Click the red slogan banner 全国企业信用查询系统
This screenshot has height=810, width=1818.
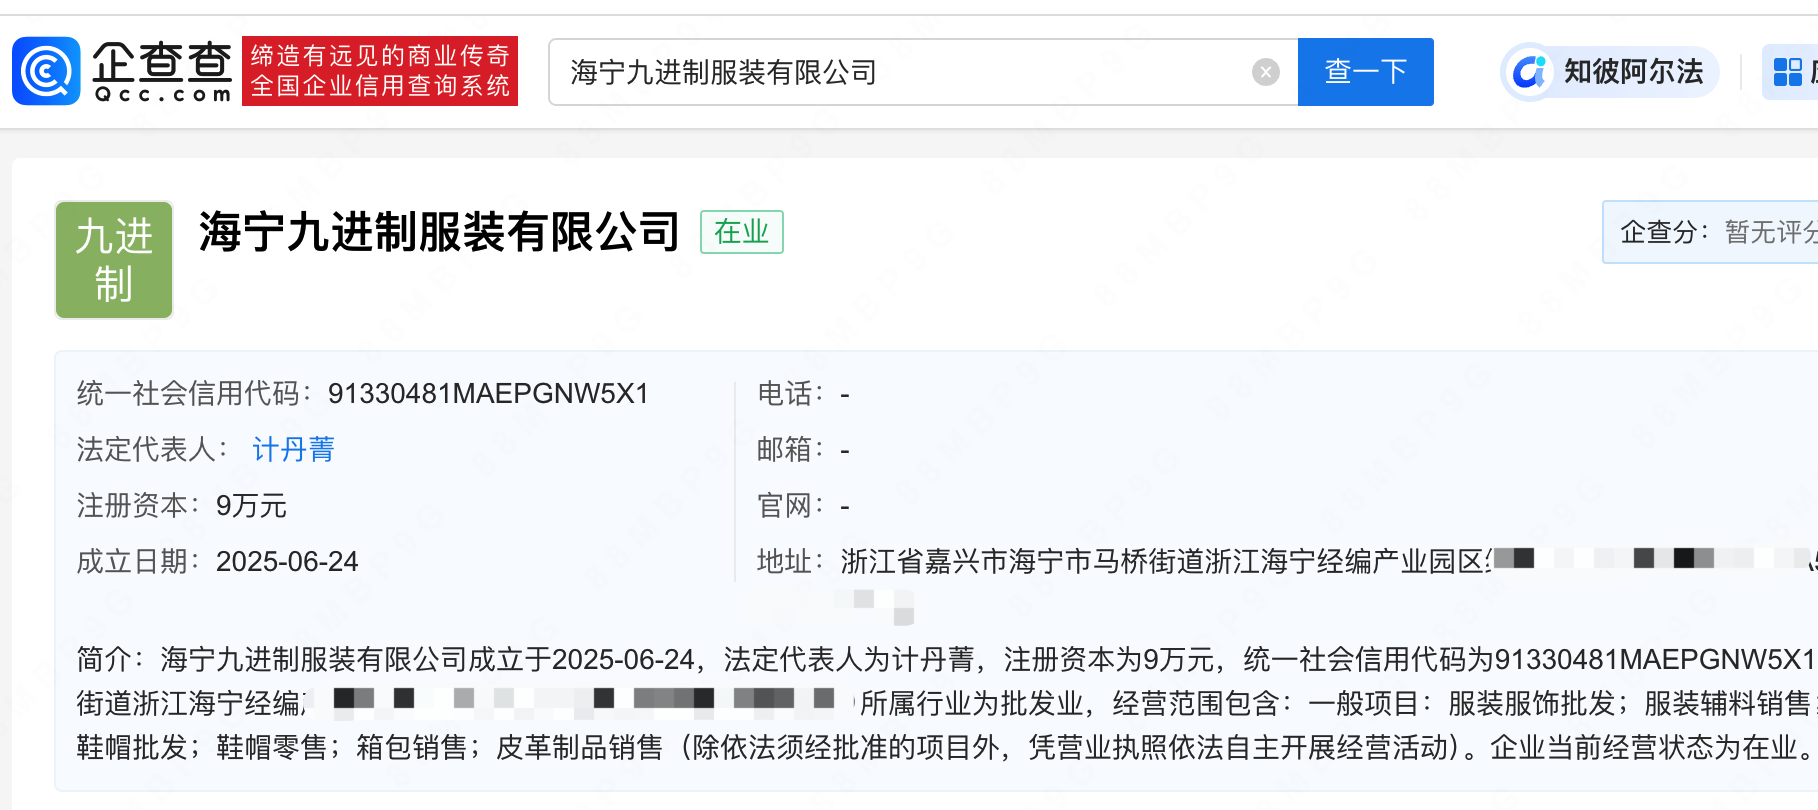pyautogui.click(x=380, y=71)
